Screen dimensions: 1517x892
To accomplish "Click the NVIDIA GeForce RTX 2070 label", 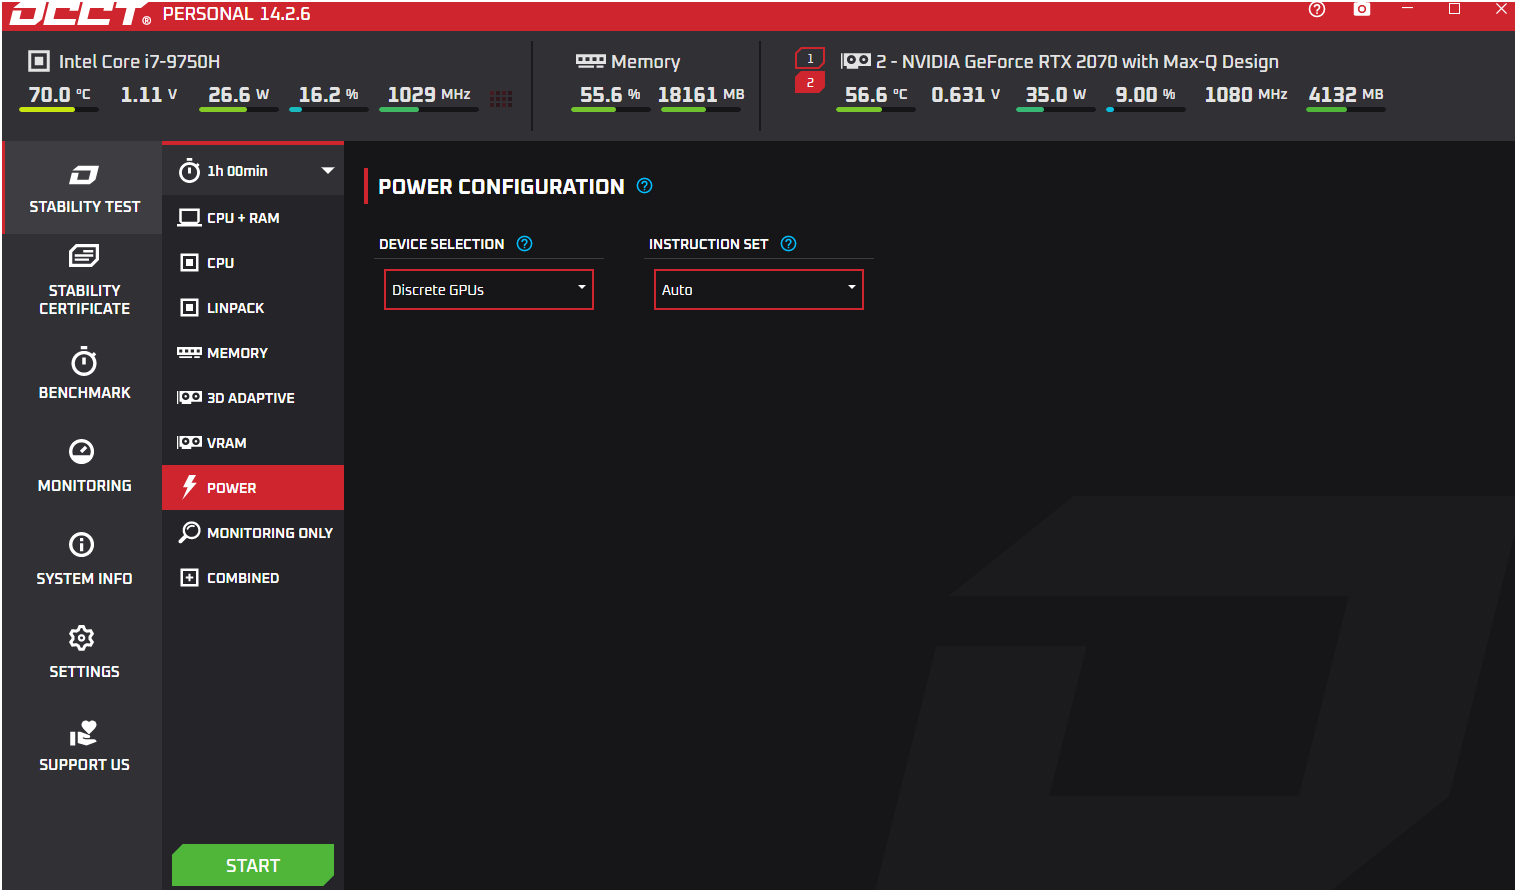I will (1077, 61).
